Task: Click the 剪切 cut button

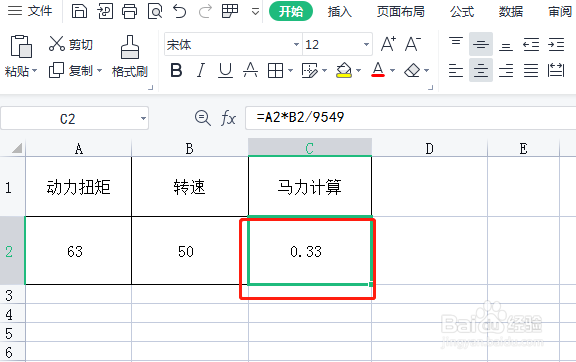Action: pyautogui.click(x=71, y=44)
